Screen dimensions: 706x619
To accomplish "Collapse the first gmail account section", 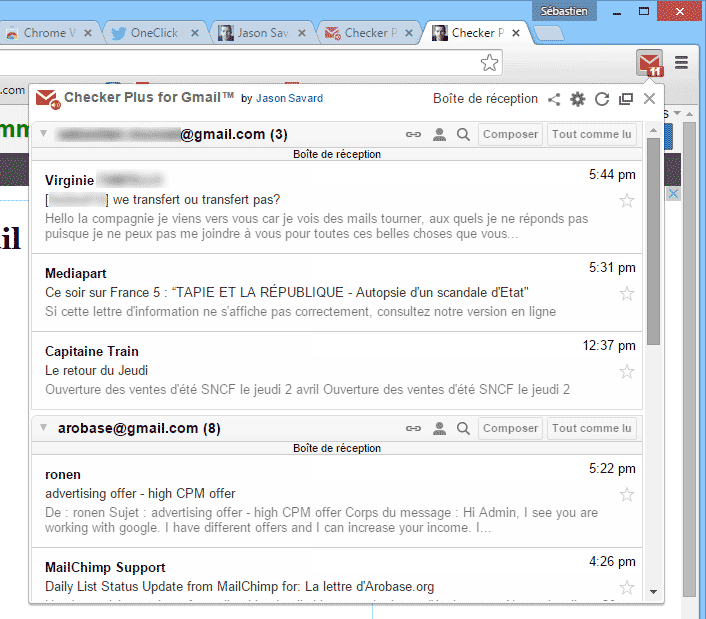I will (43, 133).
